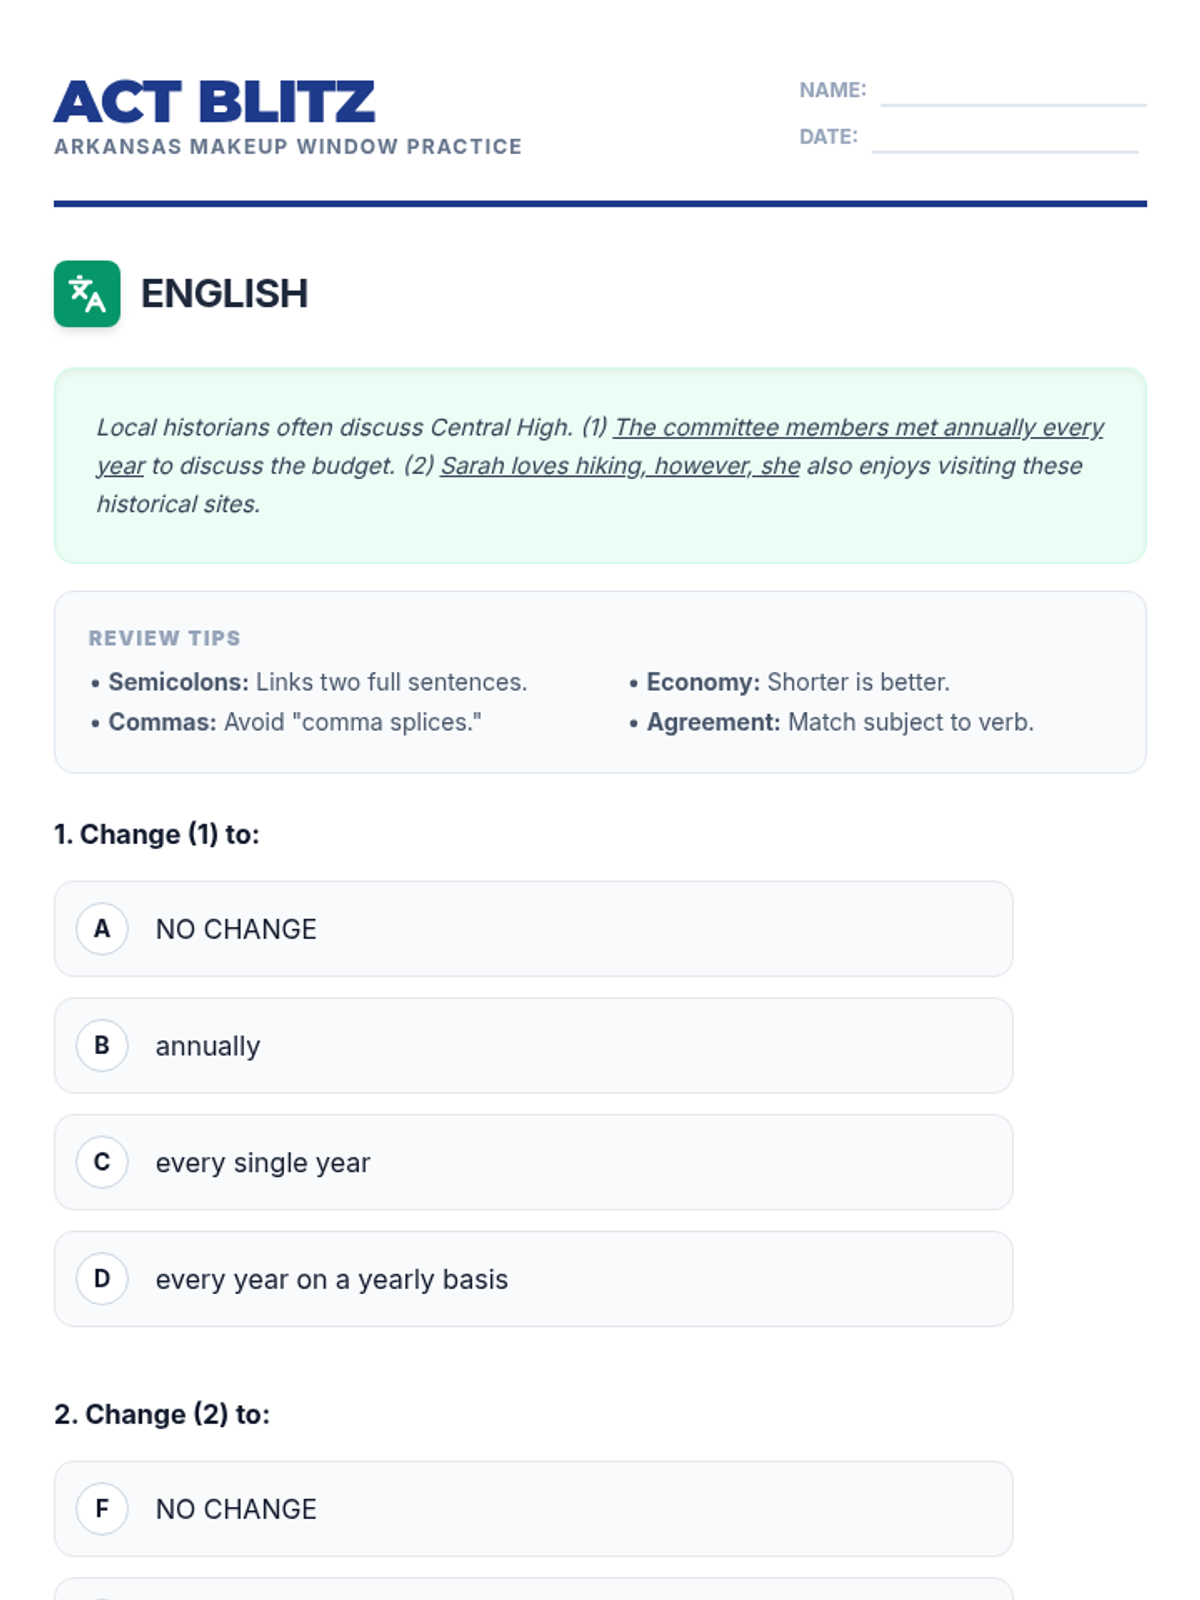This screenshot has width=1200, height=1600.
Task: Click underlined phrase 'Sarah loves hiking, however, she'
Action: click(620, 466)
